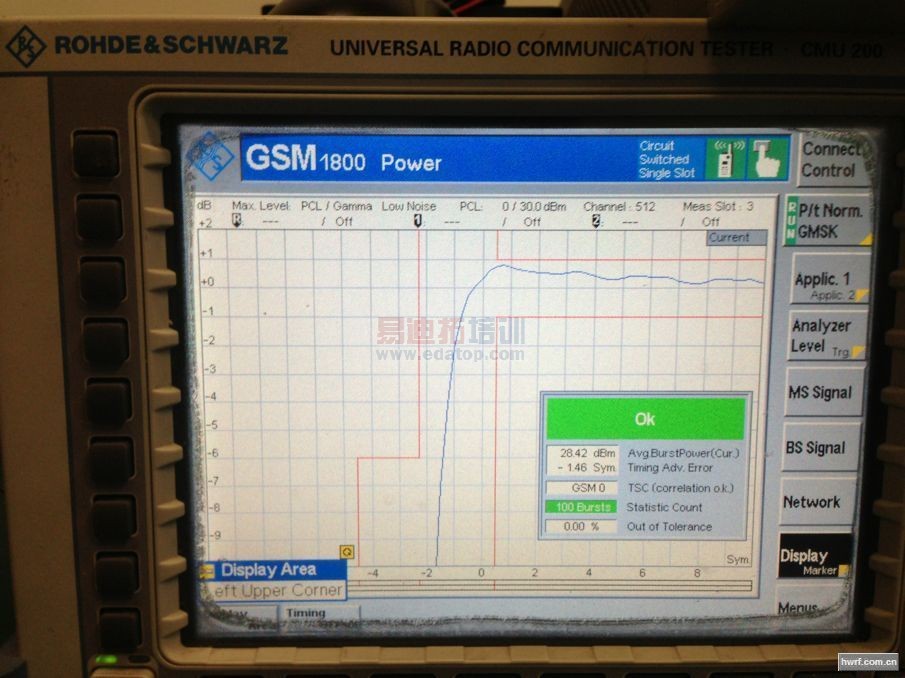Click the 0.00 % out of tolerance value
The height and width of the screenshot is (678, 905).
pyautogui.click(x=582, y=527)
